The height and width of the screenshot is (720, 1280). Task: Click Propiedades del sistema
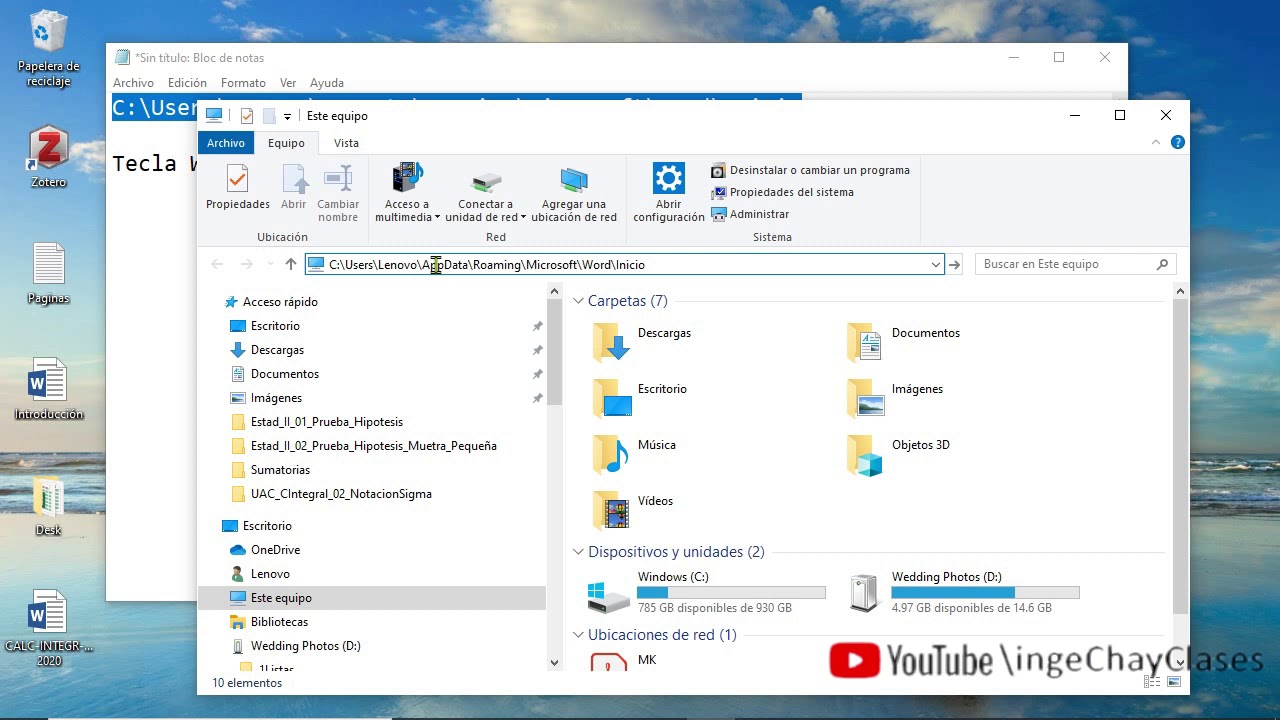782,192
